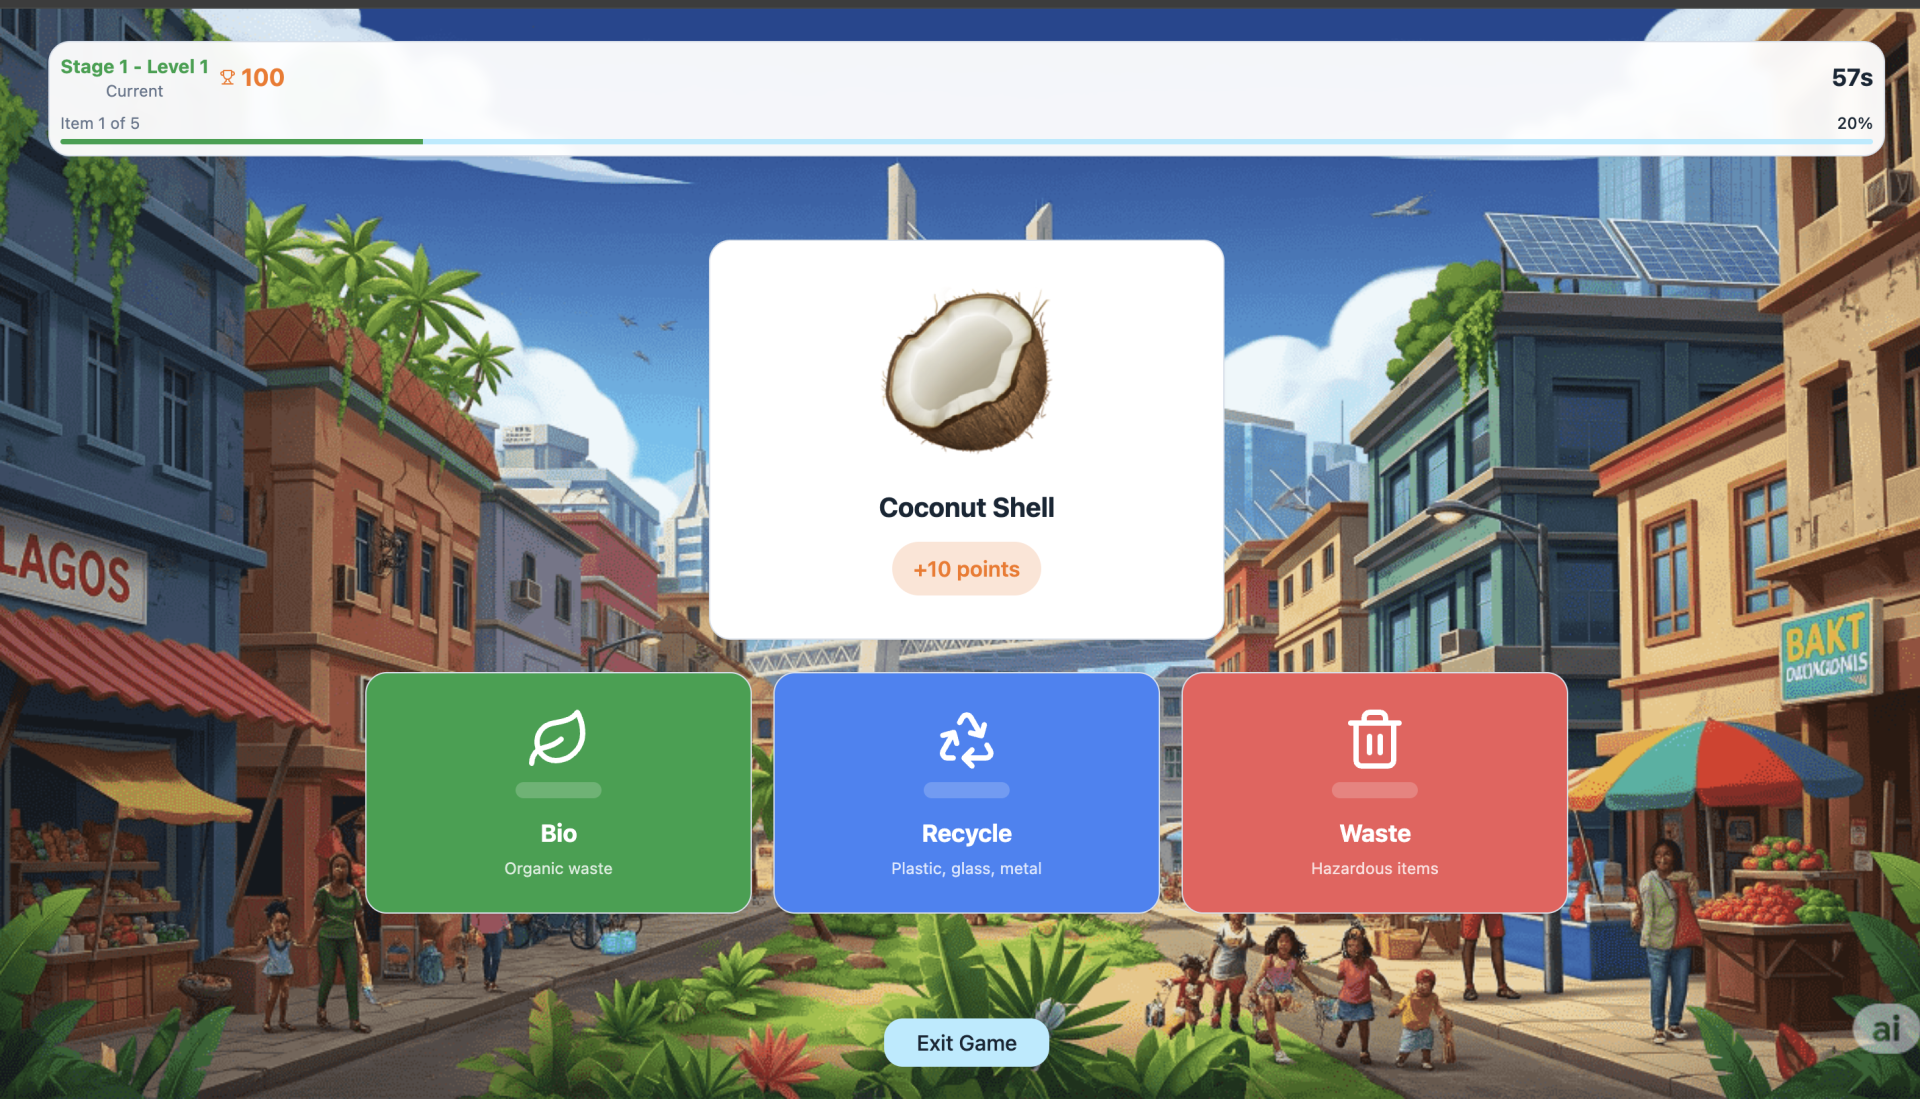Click the ai badge icon in the corner

[1885, 1028]
